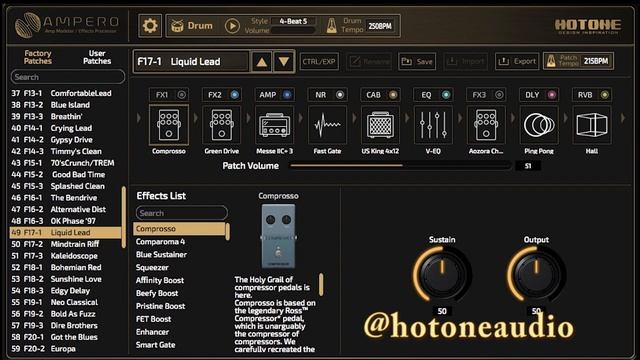Image resolution: width=640 pixels, height=360 pixels.
Task: Go to next patch with down arrow
Action: [284, 62]
